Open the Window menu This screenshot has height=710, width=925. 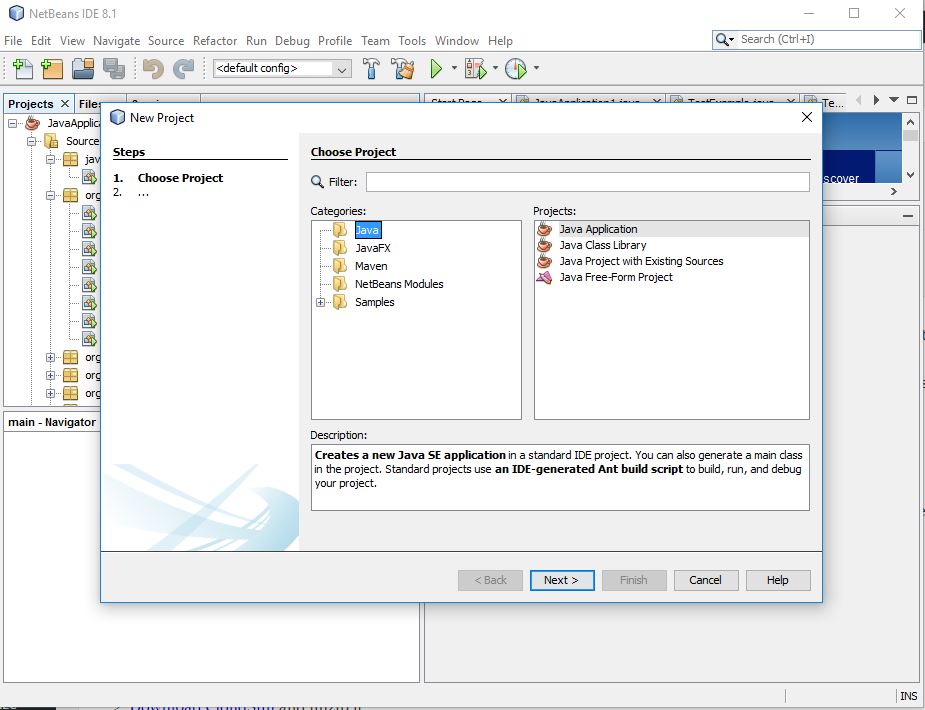[457, 41]
